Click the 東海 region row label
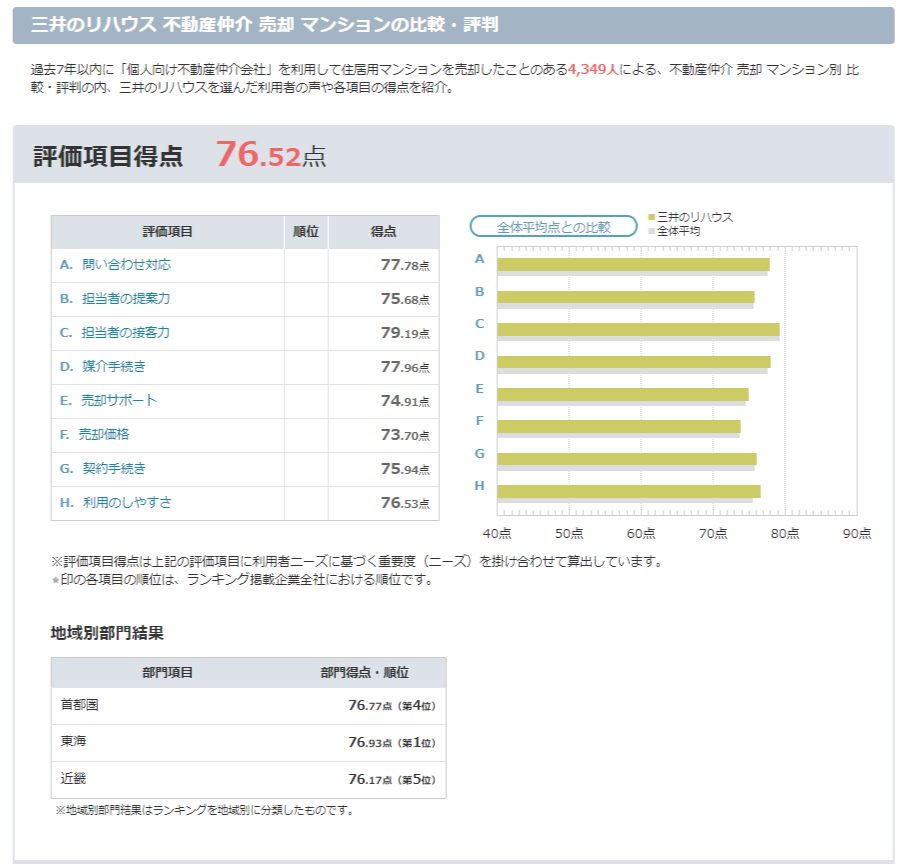The height and width of the screenshot is (864, 903). (x=73, y=741)
